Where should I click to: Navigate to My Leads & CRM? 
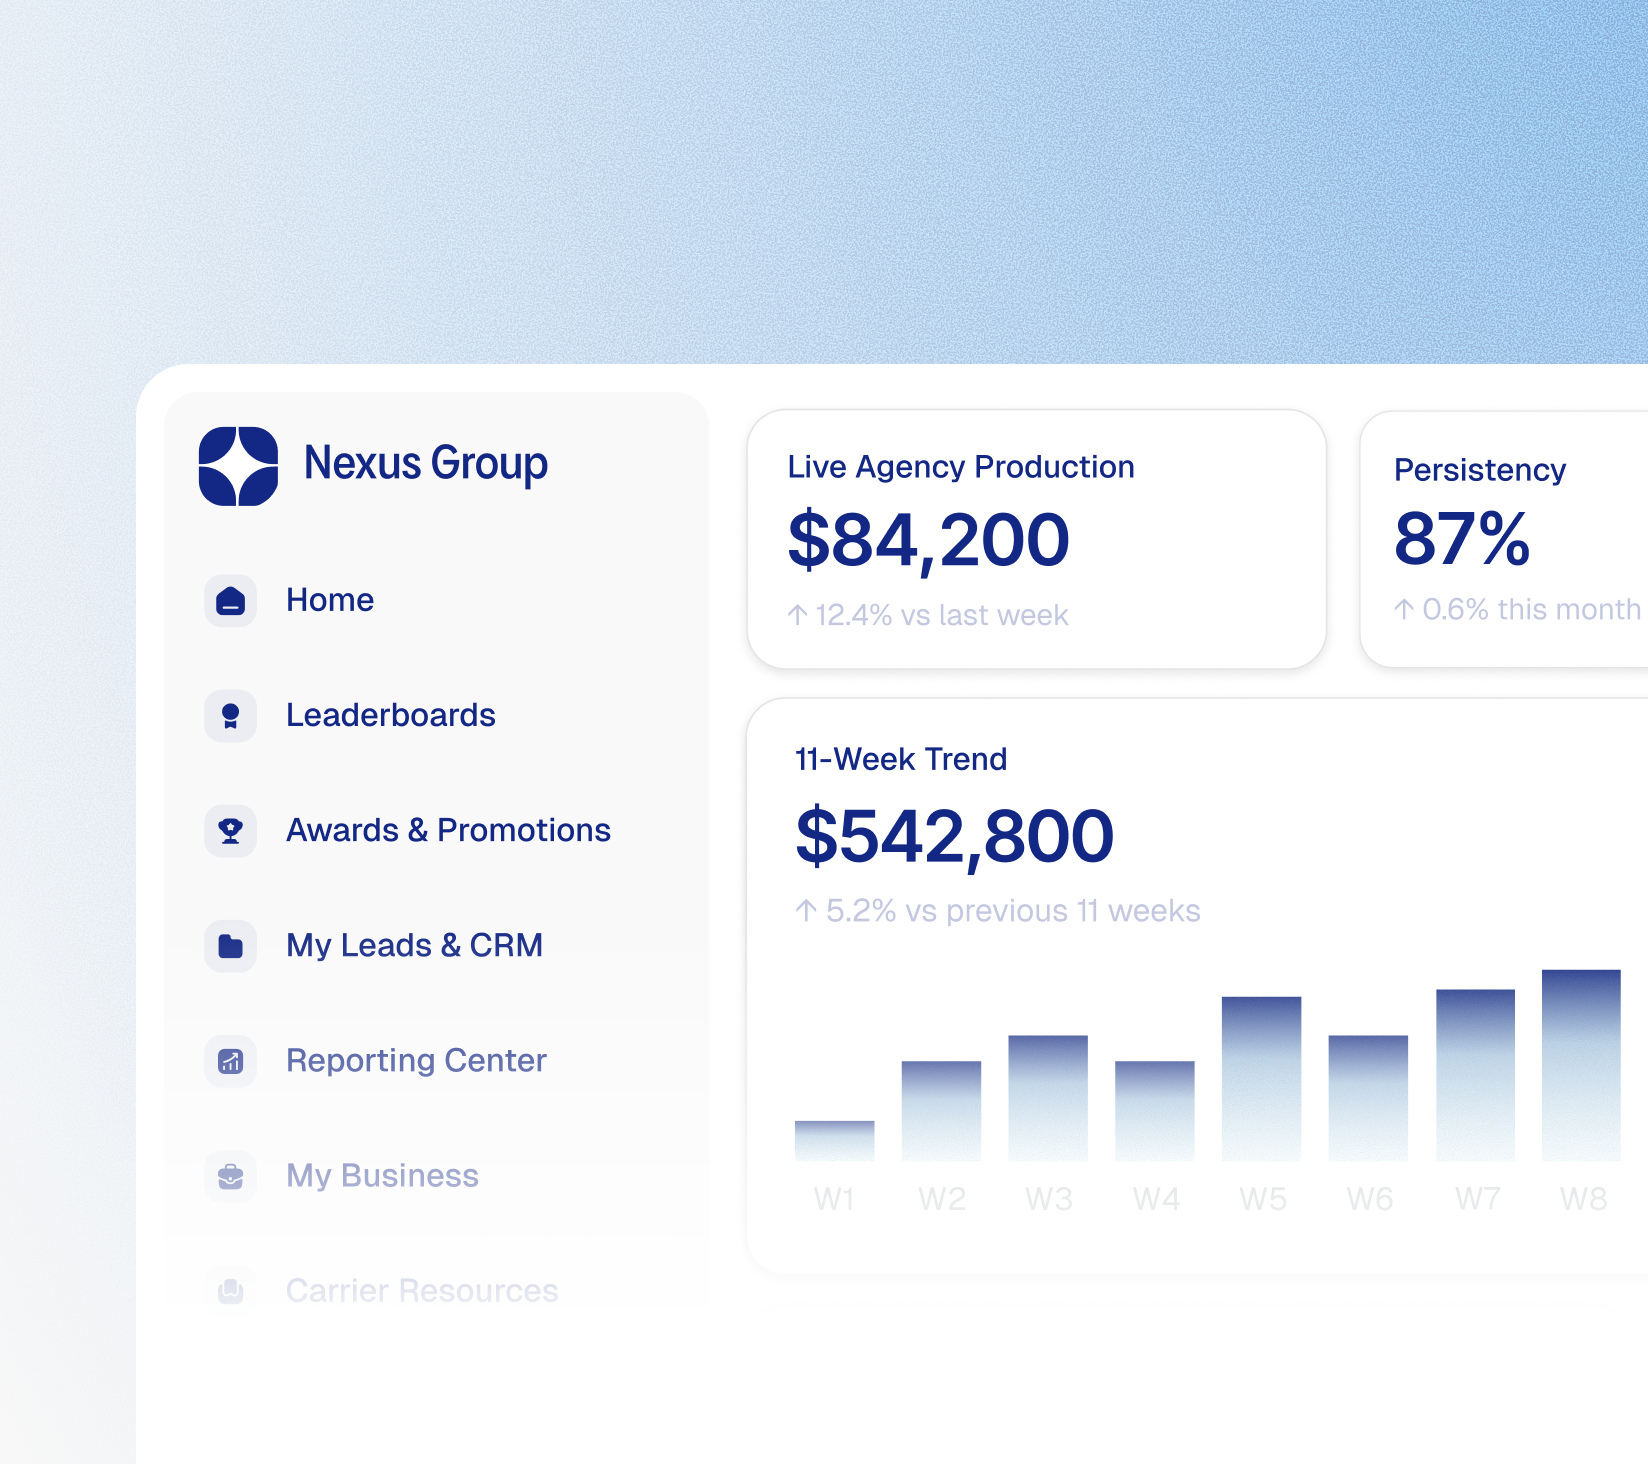414,945
